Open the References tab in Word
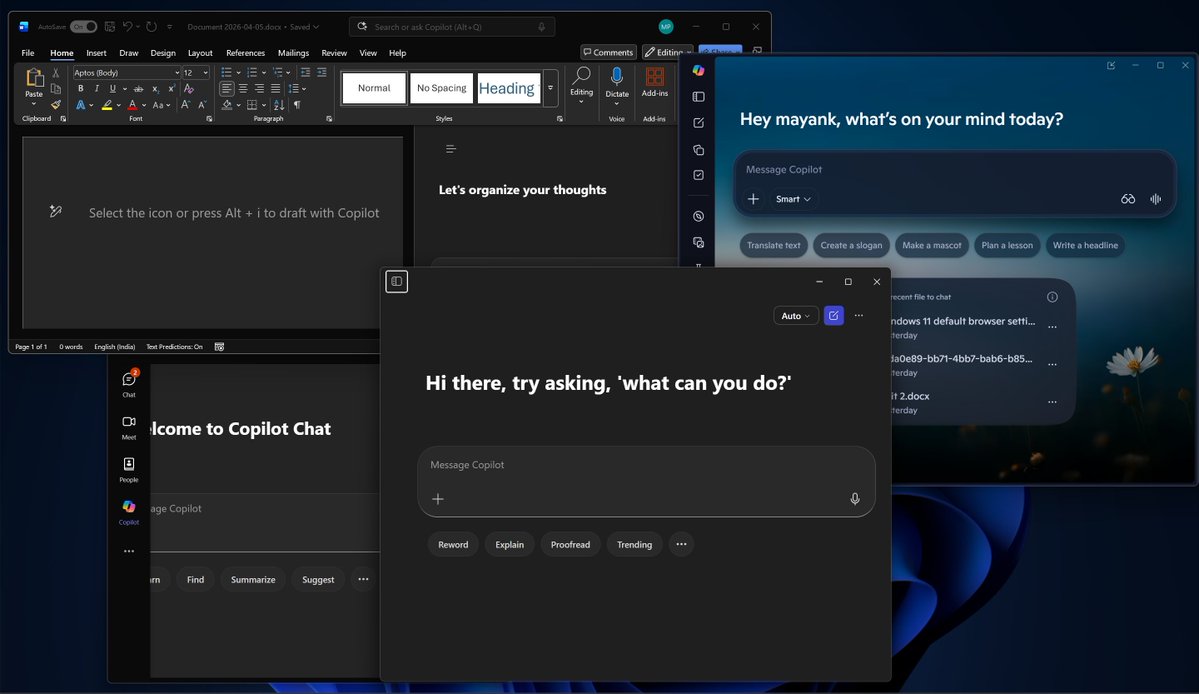1199x694 pixels. point(245,53)
